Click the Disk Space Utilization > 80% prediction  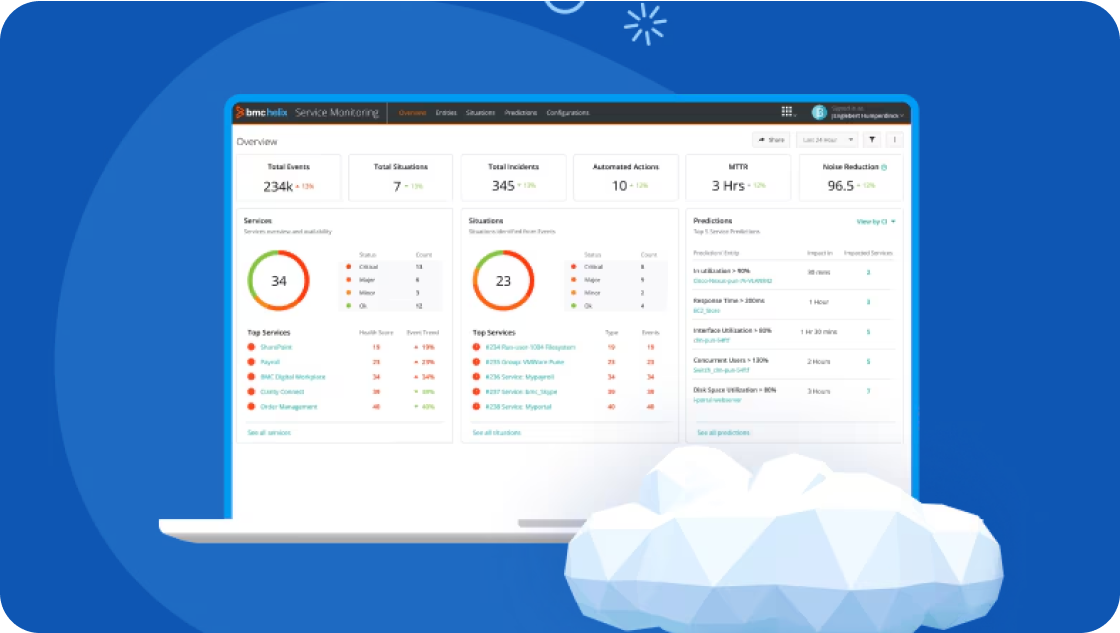click(x=734, y=390)
